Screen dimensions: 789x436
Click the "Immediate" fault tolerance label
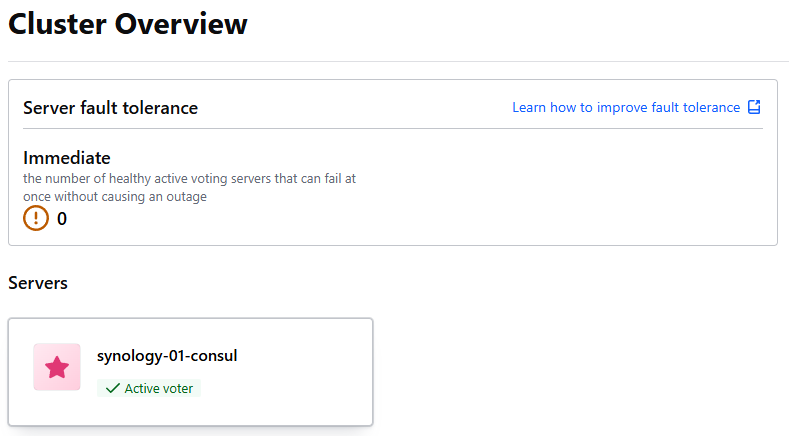[67, 158]
